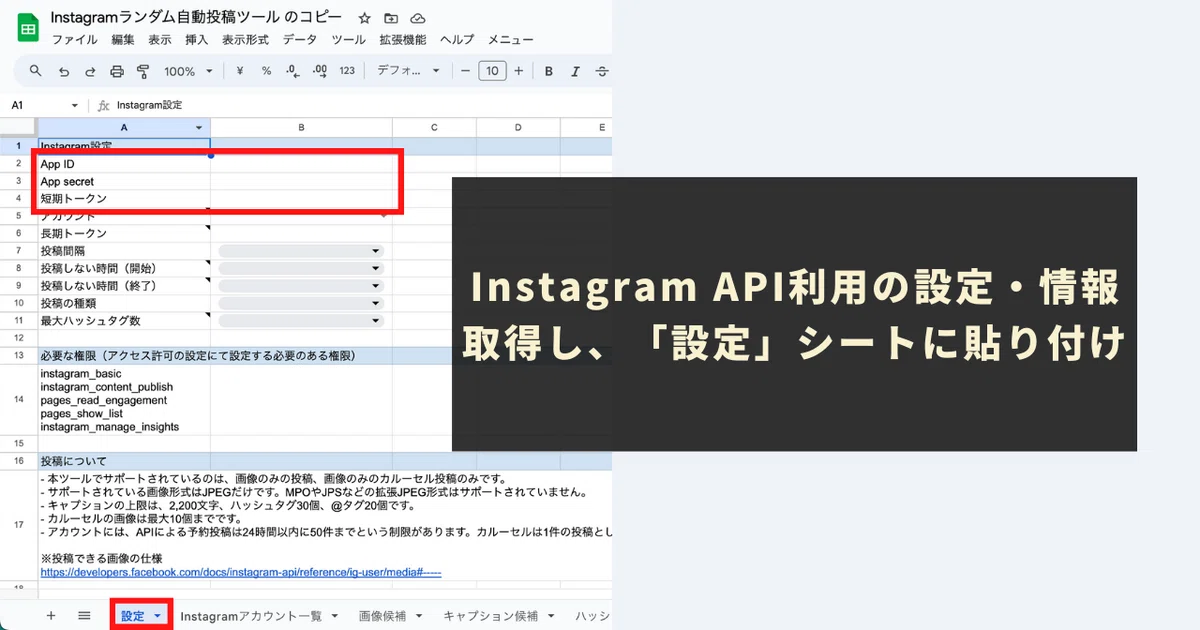Toggle strikethrough formatting
Viewport: 1200px width, 630px height.
click(x=601, y=71)
